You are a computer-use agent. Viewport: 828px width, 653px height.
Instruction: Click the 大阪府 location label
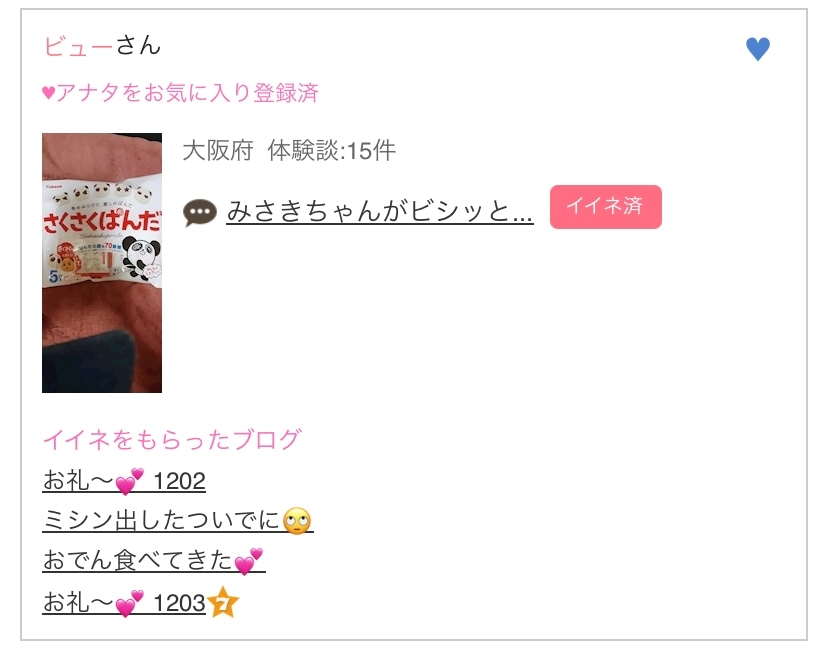(x=218, y=150)
